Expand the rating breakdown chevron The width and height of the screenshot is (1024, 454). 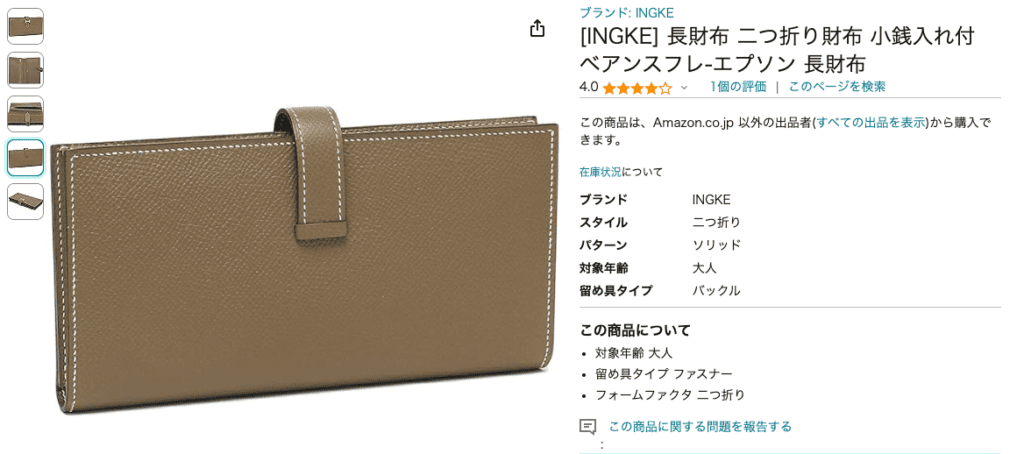click(684, 88)
